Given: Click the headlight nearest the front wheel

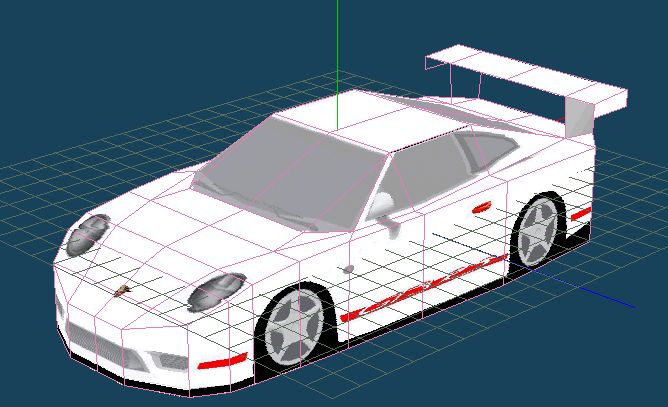Looking at the screenshot, I should click(217, 292).
